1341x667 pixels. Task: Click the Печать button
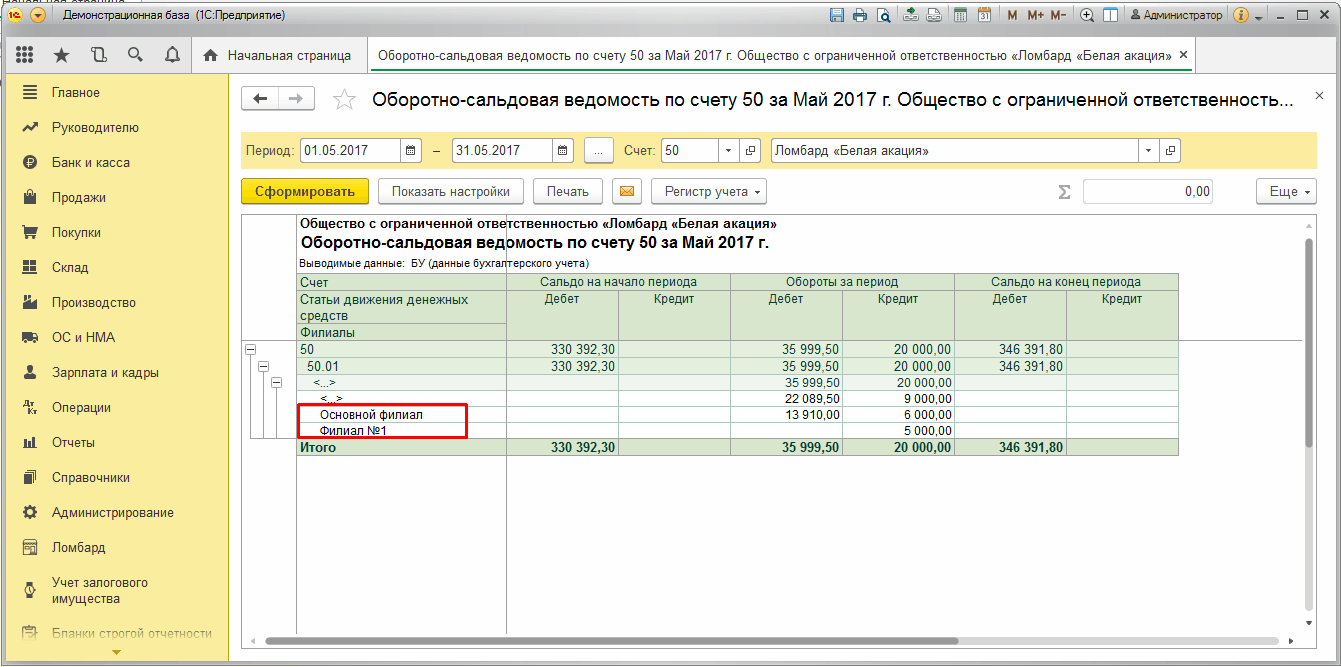(x=568, y=191)
